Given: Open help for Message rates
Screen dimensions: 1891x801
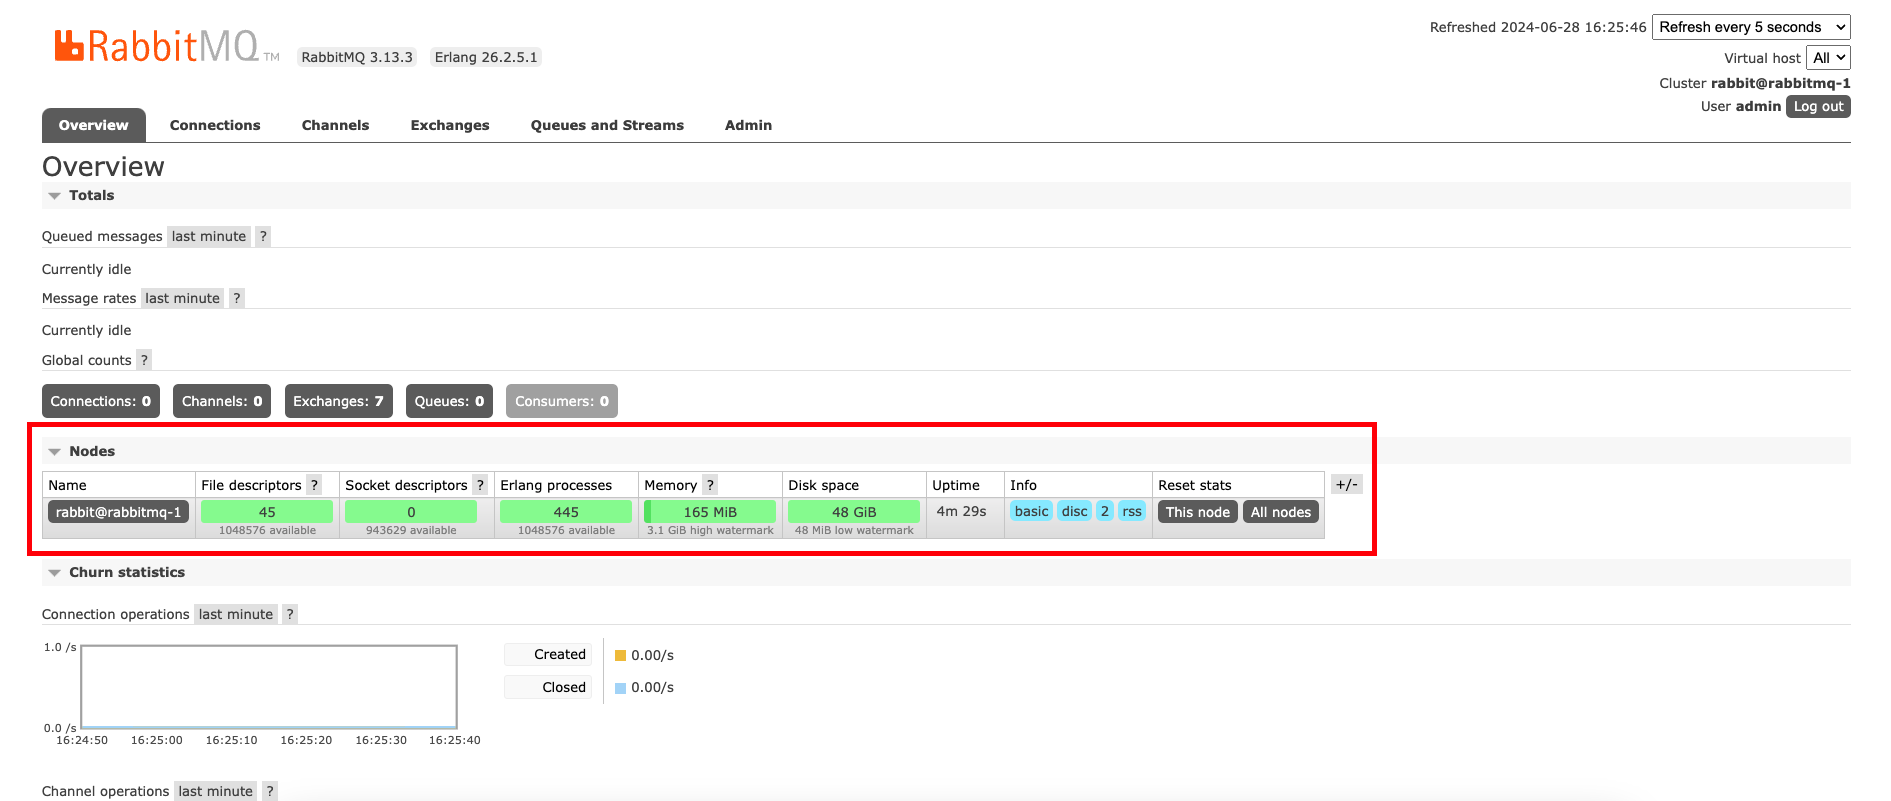Looking at the screenshot, I should click(237, 298).
